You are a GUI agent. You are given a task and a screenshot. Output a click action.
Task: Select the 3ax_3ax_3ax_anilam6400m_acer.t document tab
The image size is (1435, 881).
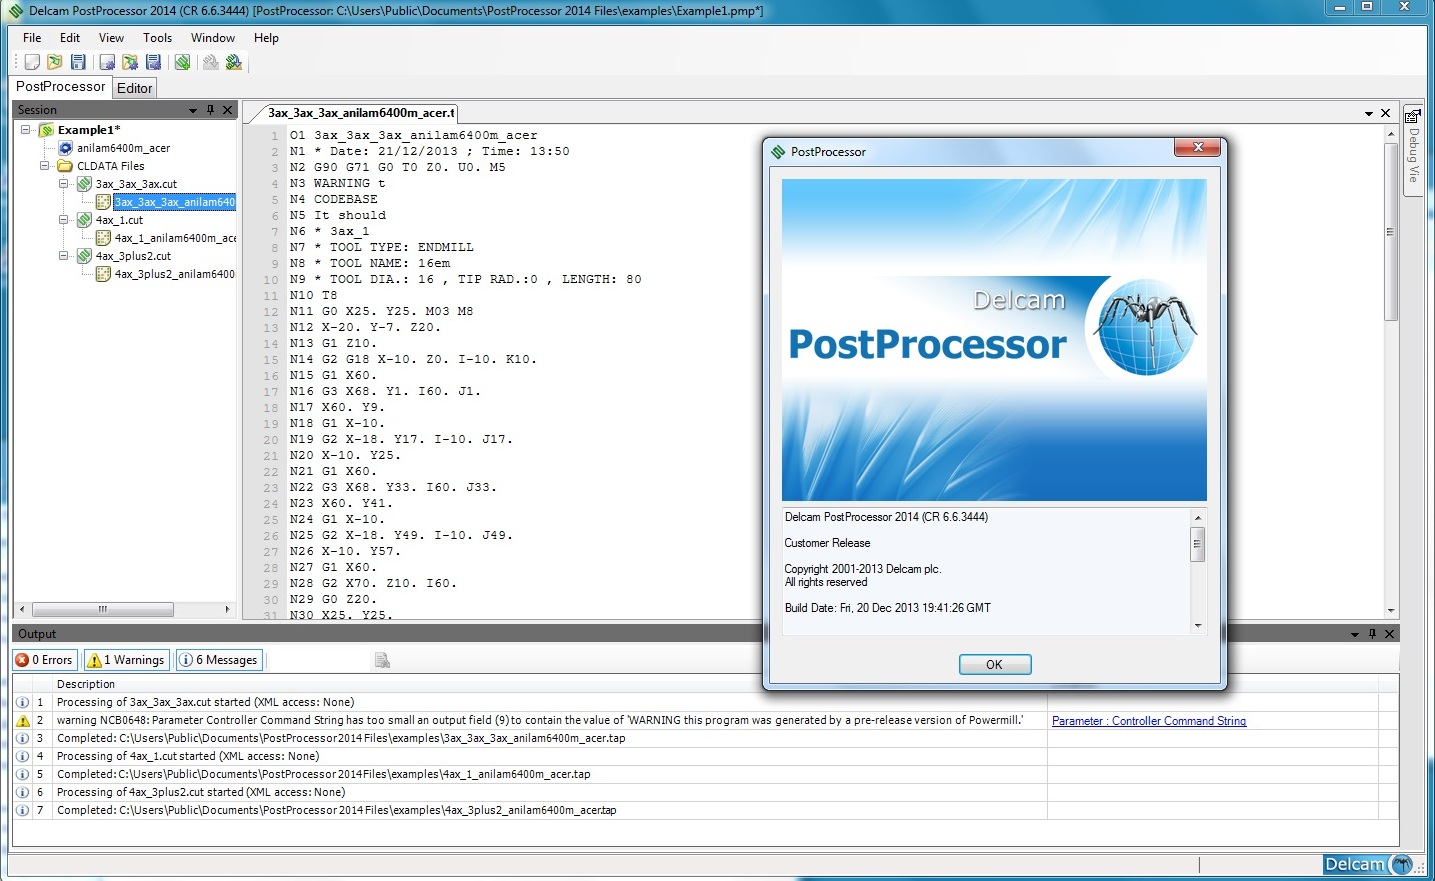coord(361,113)
